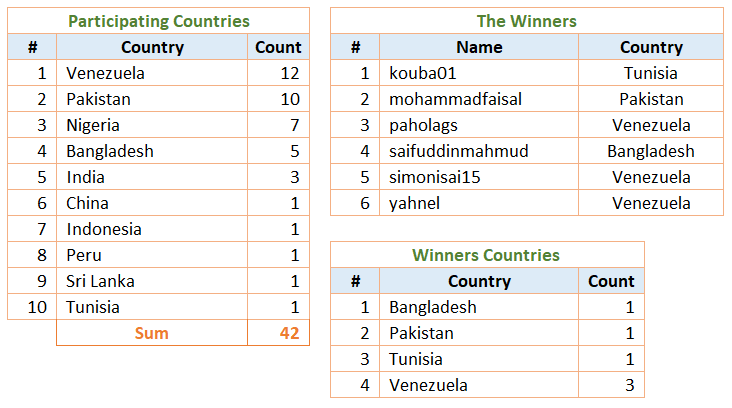Click the Venezuela cell in Participating Countries

[152, 73]
